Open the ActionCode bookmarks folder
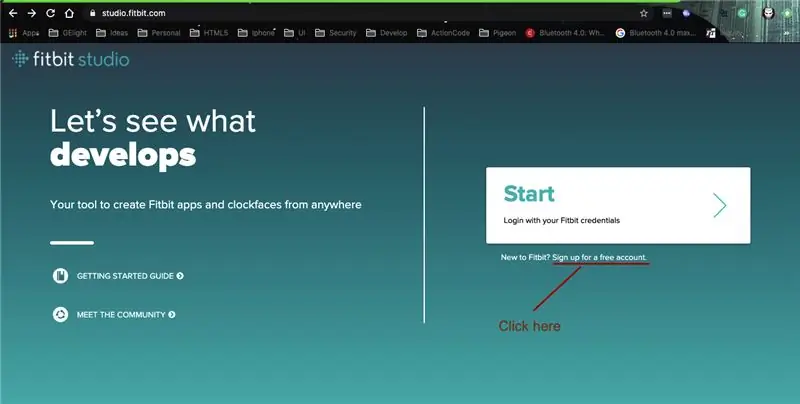The height and width of the screenshot is (404, 800). [443, 33]
